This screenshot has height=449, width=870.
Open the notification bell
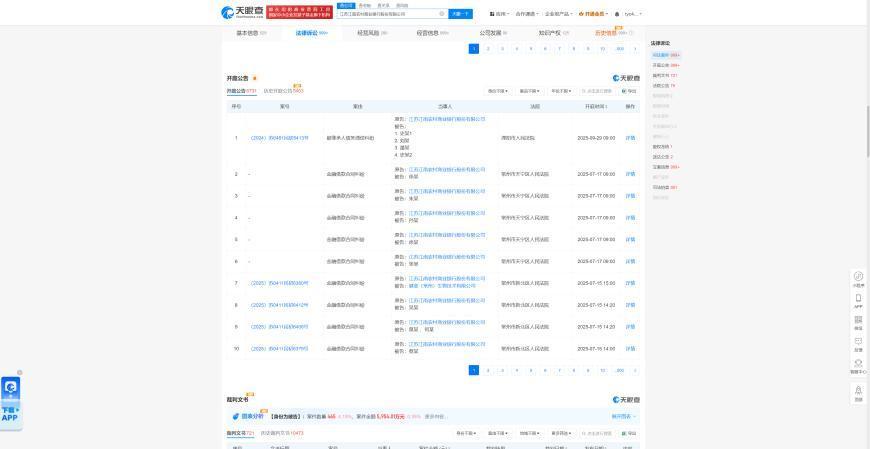[x=617, y=14]
